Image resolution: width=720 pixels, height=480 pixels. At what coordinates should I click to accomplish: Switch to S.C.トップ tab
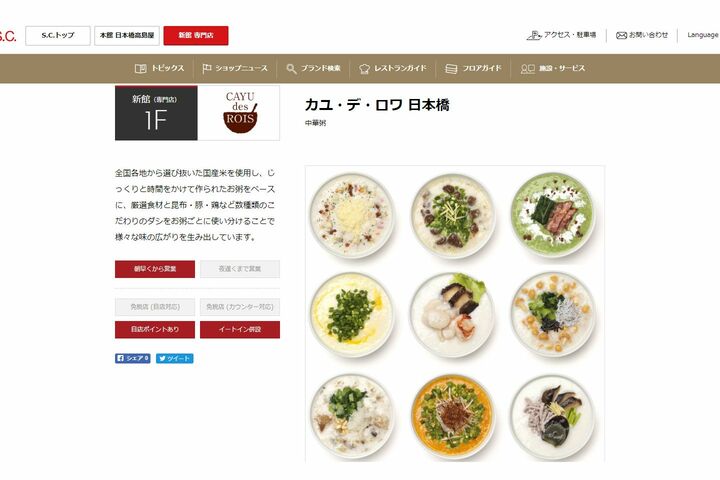58,35
